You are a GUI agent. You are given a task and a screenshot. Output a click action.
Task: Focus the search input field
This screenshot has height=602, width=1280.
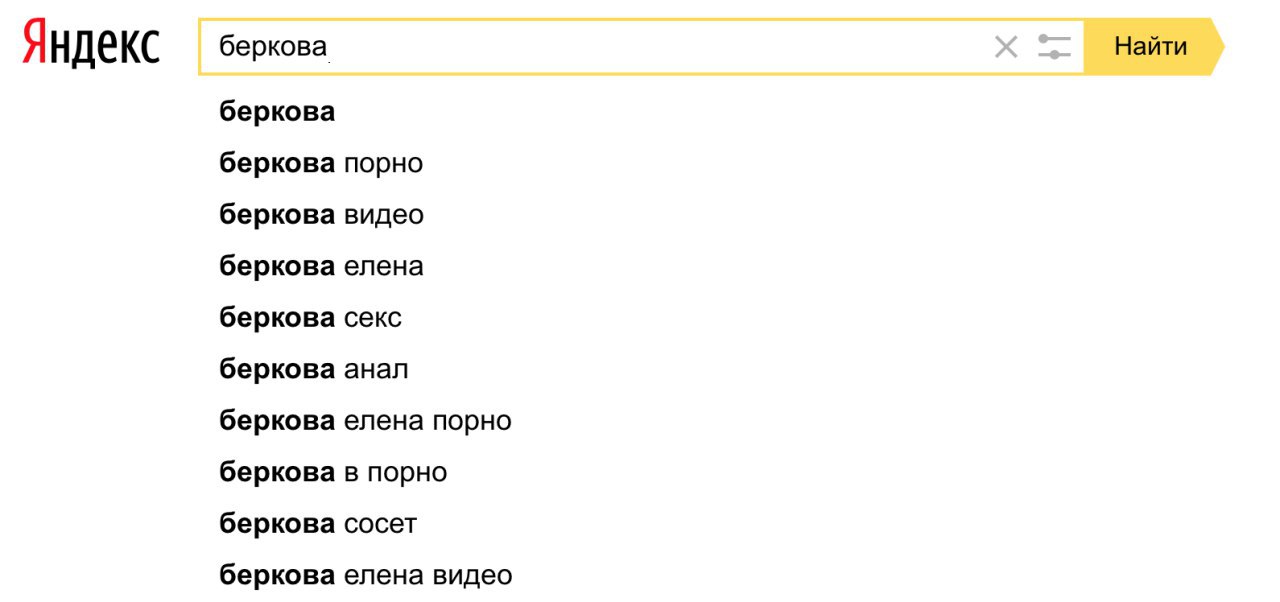(x=641, y=46)
